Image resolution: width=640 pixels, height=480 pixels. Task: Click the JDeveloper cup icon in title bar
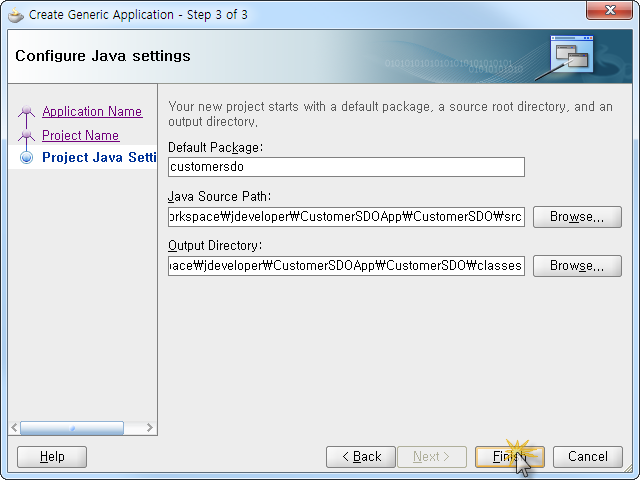pos(16,15)
